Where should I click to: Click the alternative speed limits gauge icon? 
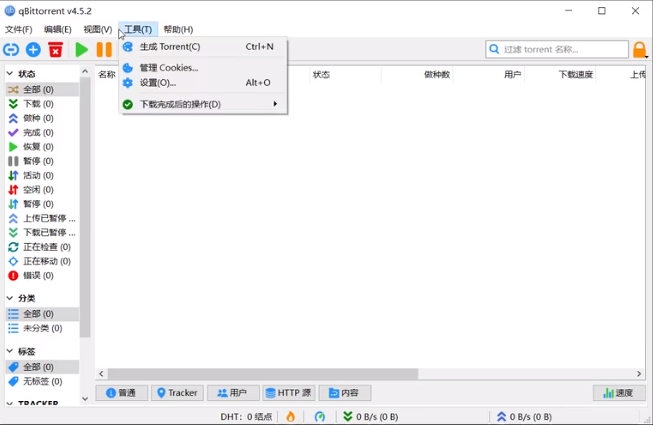click(x=319, y=416)
